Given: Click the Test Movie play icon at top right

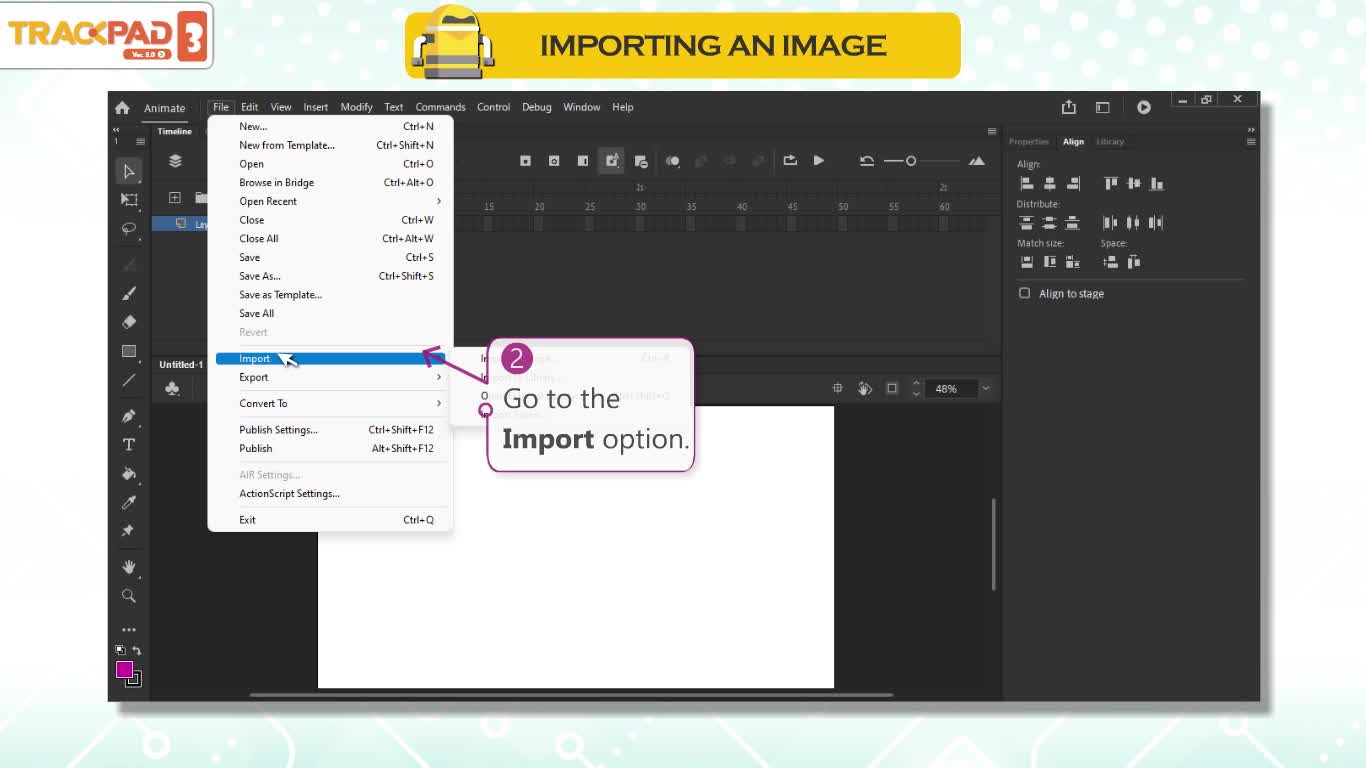Looking at the screenshot, I should 1144,107.
